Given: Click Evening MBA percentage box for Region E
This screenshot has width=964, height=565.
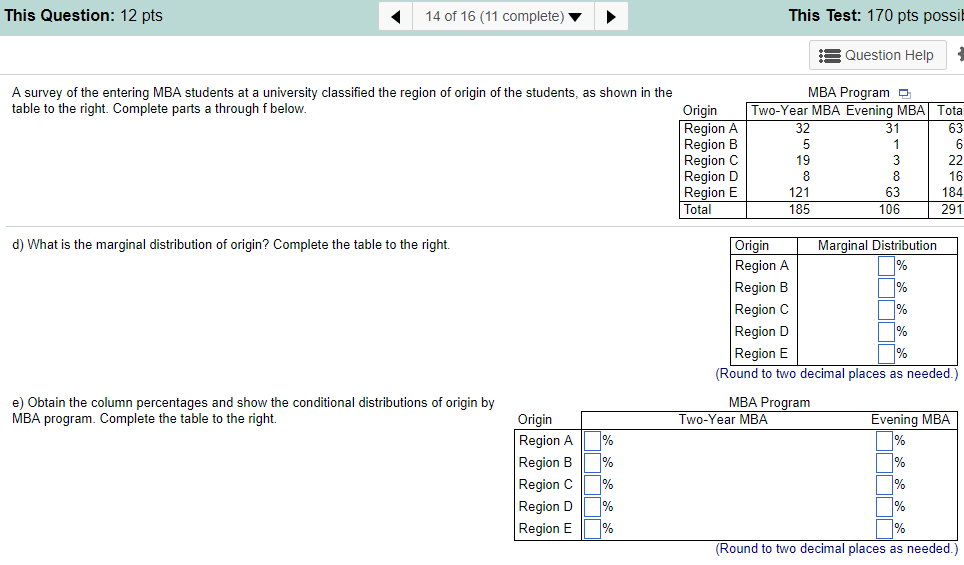Looking at the screenshot, I should 884,529.
